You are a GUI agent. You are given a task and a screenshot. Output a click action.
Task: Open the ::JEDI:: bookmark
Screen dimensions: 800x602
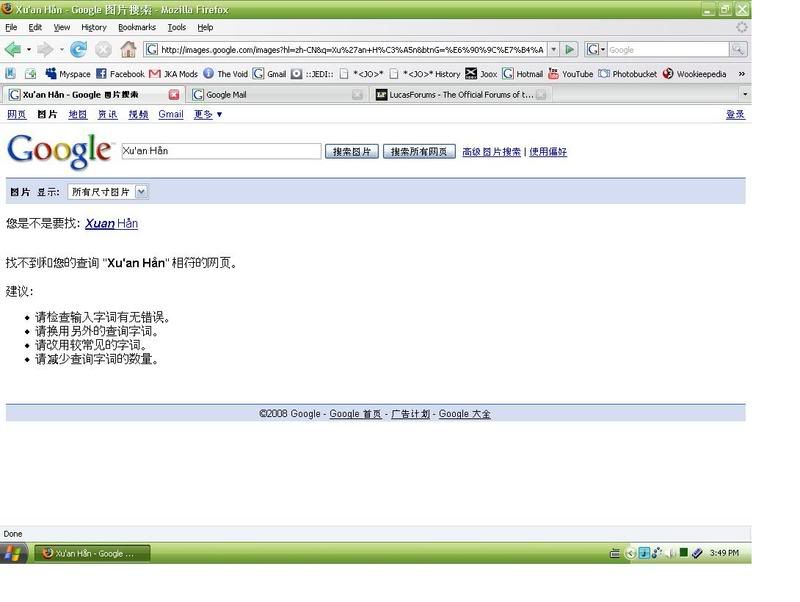click(312, 74)
